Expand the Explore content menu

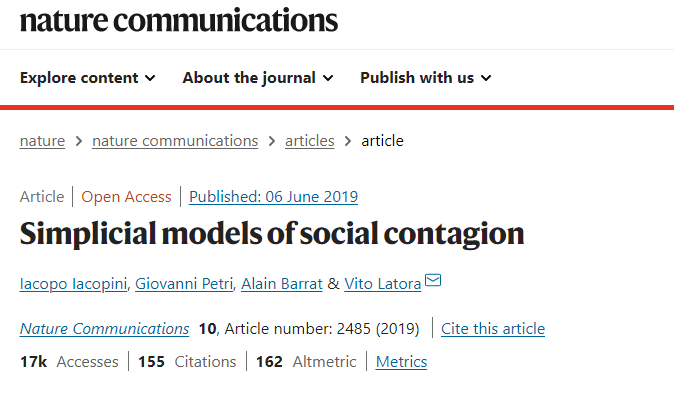(x=87, y=77)
